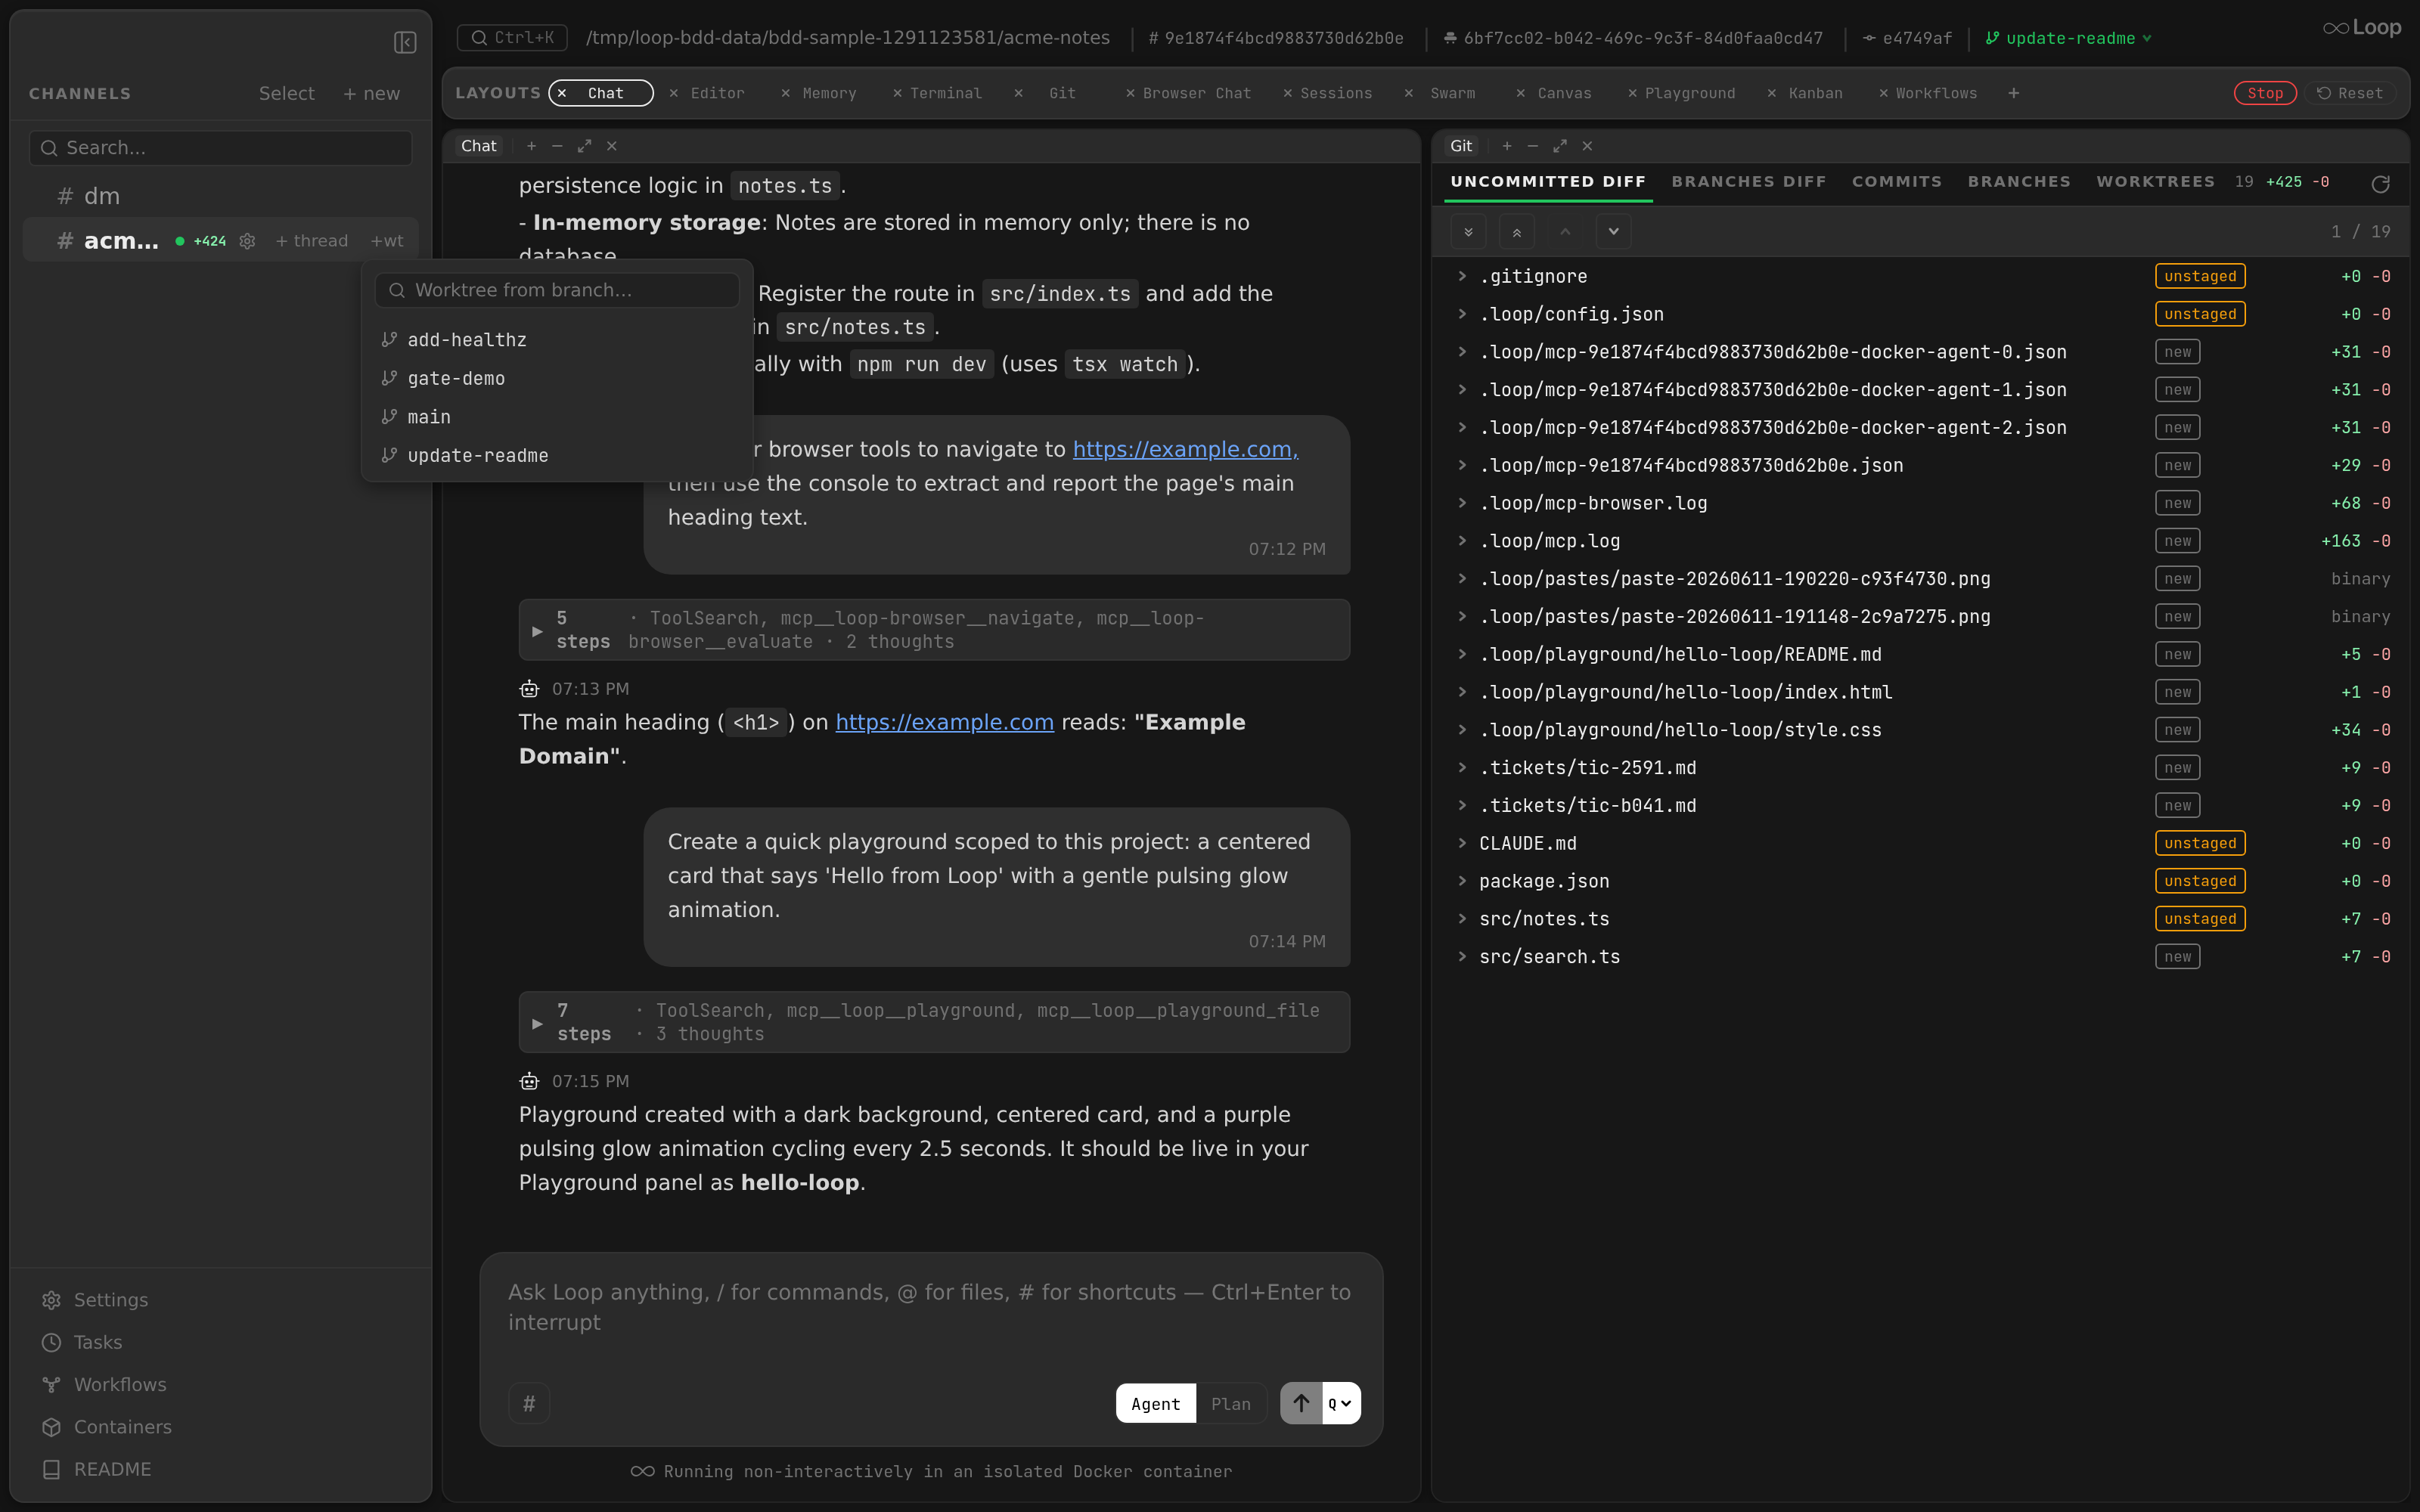Click the Stop button
This screenshot has width=2420, height=1512.
pos(2265,93)
